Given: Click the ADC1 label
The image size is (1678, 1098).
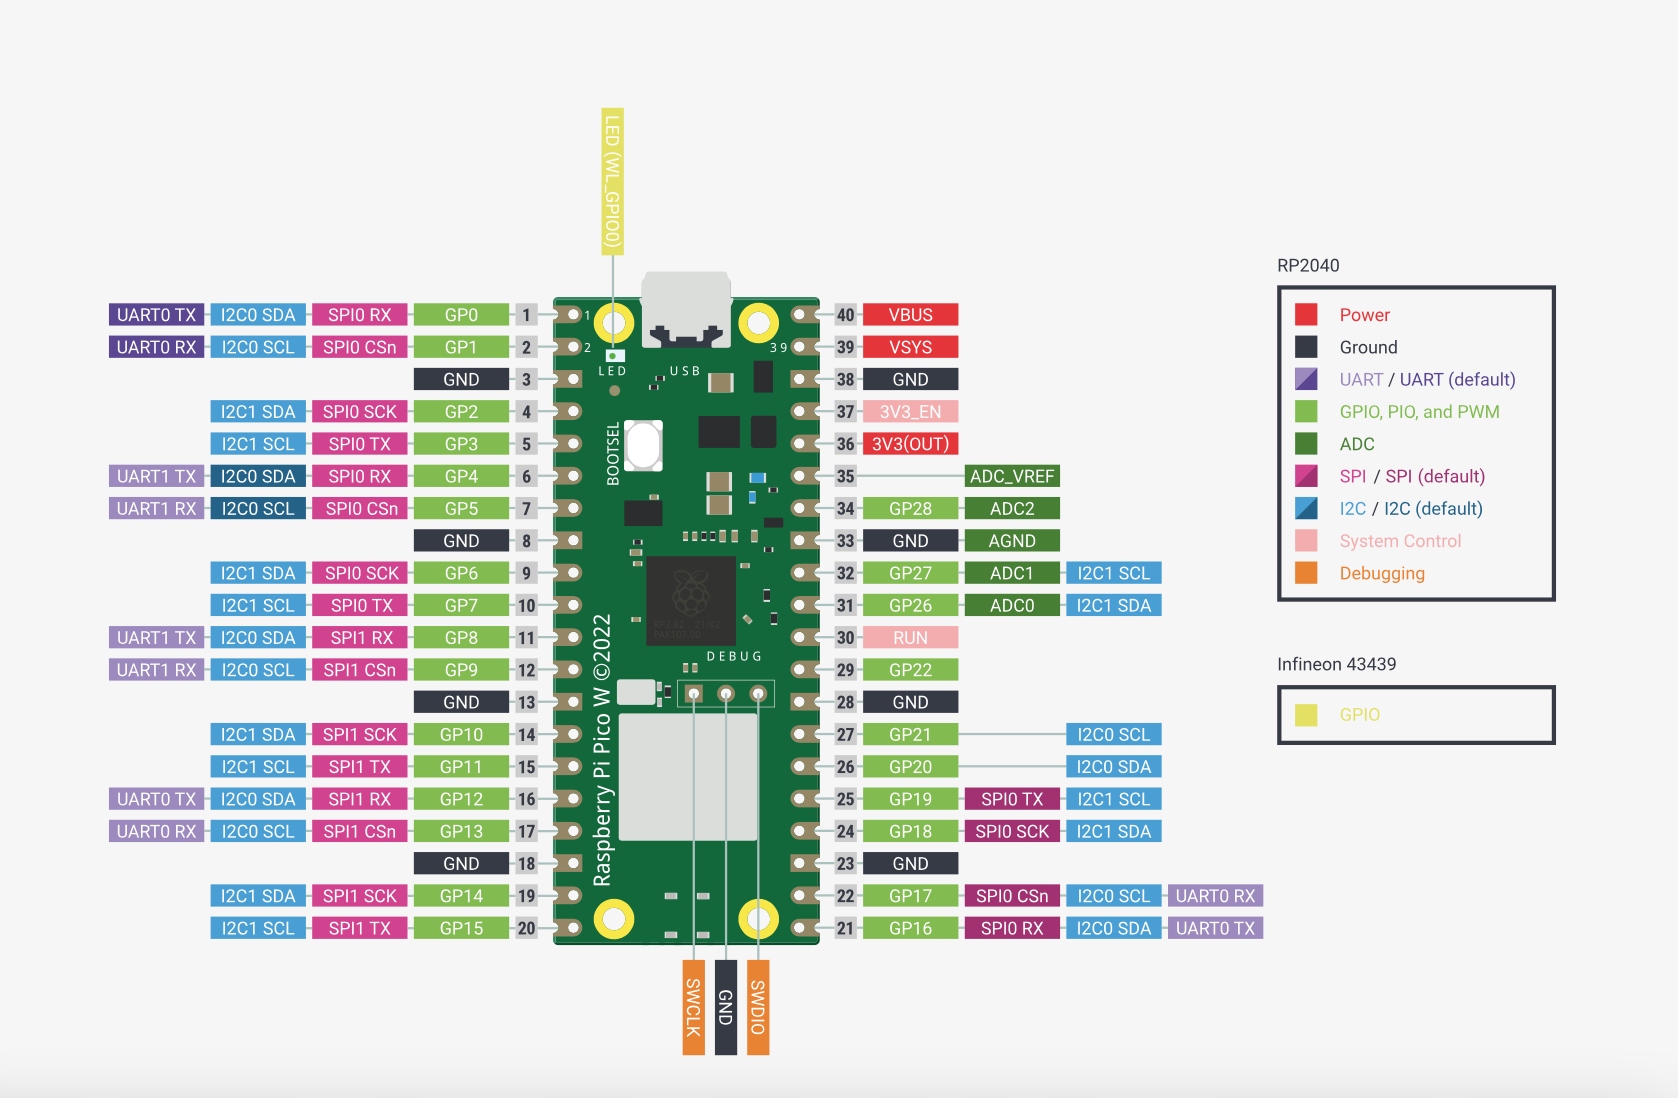Looking at the screenshot, I should click(1012, 573).
